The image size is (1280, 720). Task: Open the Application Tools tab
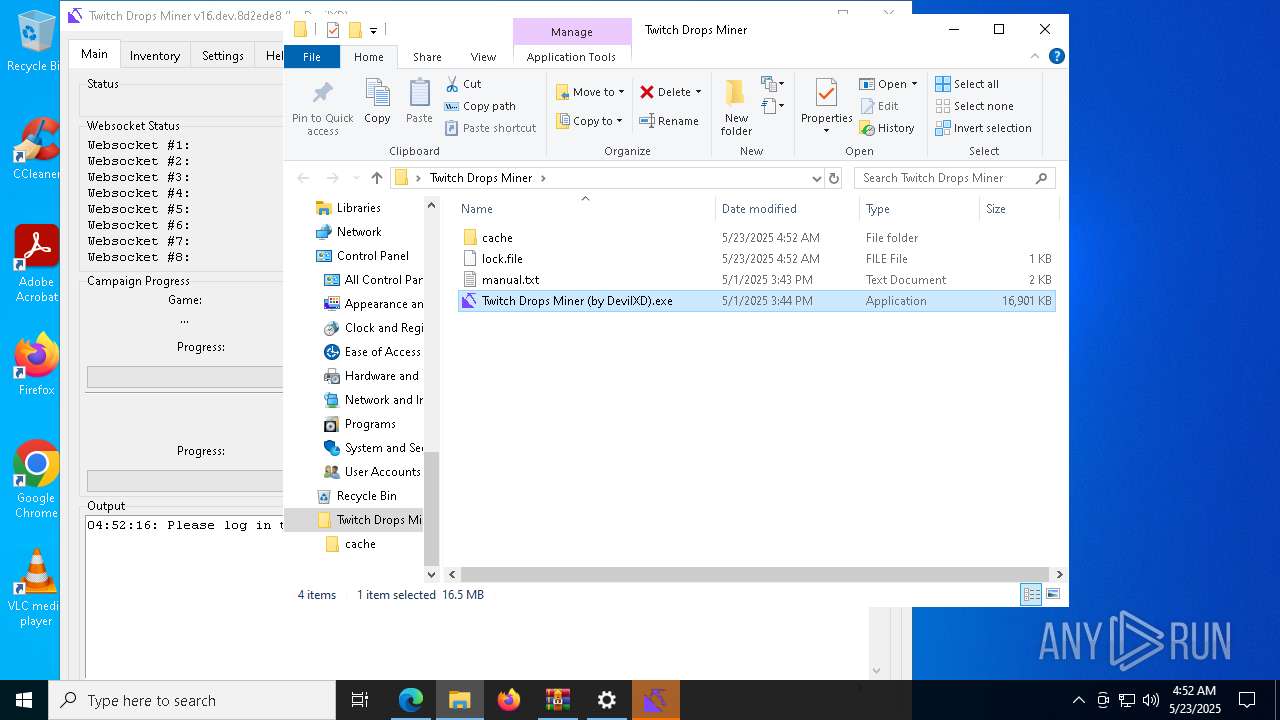(x=571, y=57)
